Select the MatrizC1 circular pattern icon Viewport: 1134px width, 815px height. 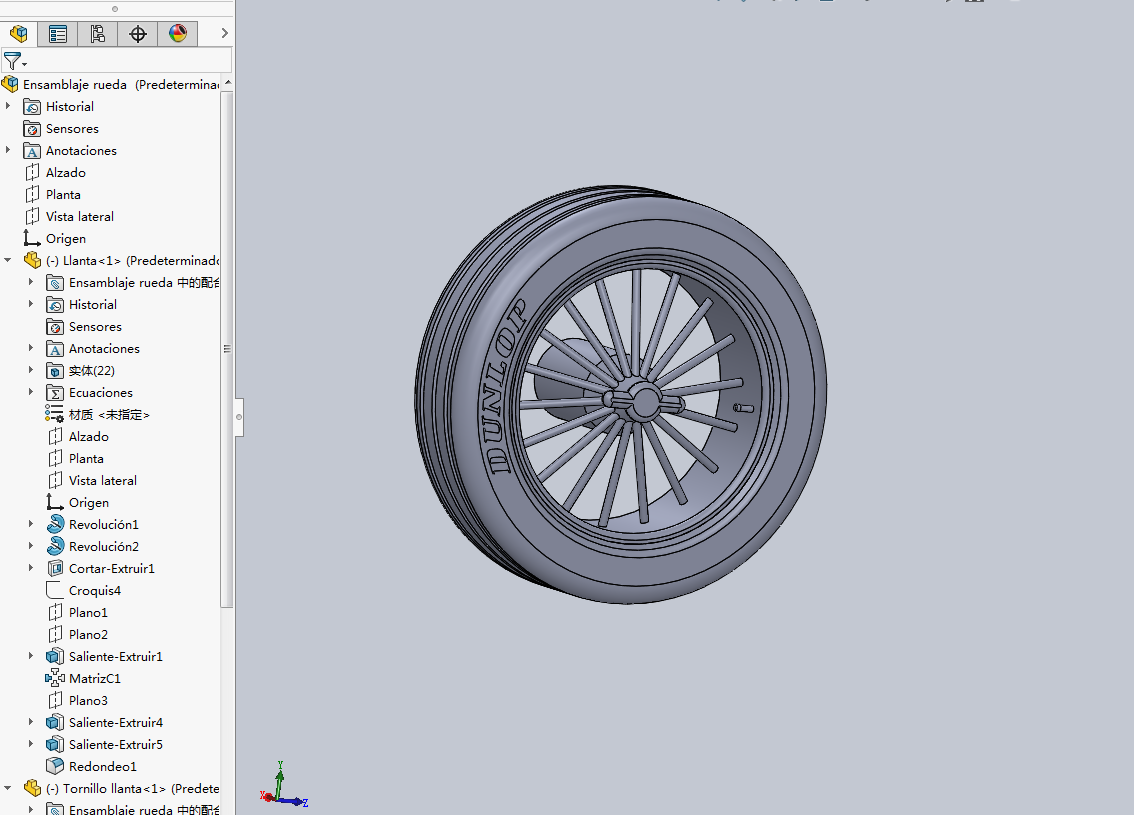(55, 678)
